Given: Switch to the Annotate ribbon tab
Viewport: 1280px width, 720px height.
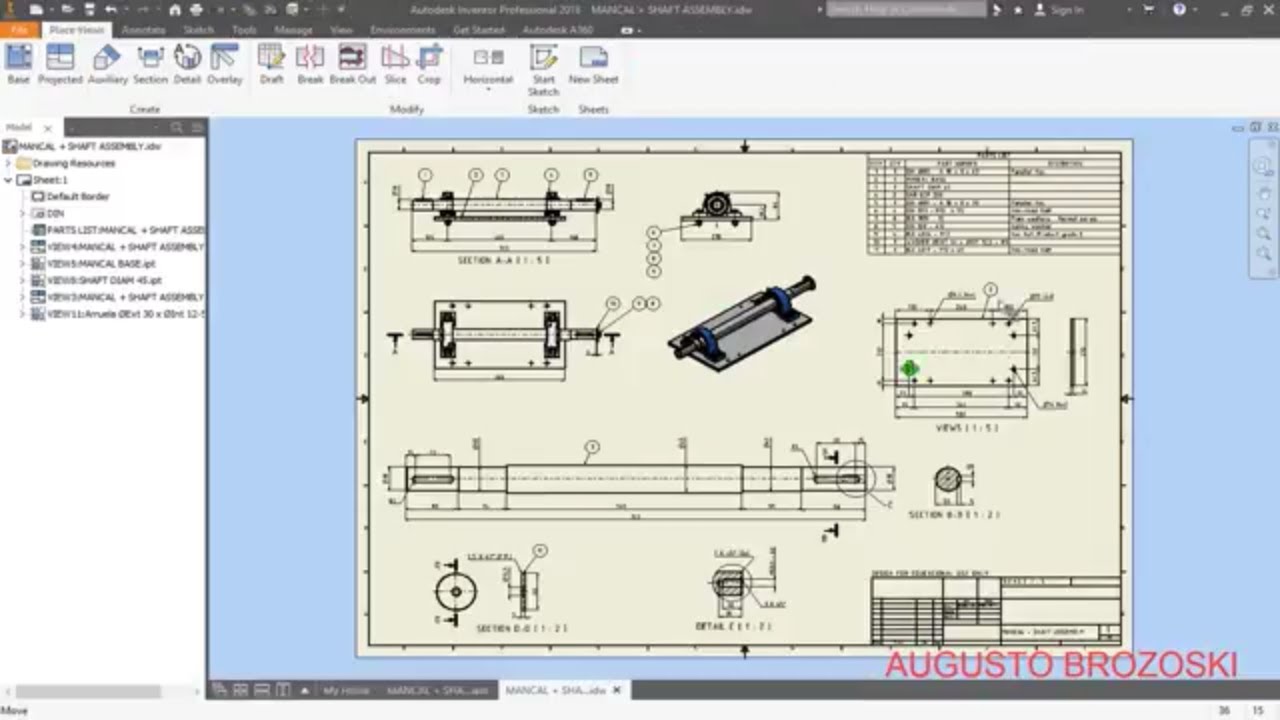Looking at the screenshot, I should (x=143, y=30).
